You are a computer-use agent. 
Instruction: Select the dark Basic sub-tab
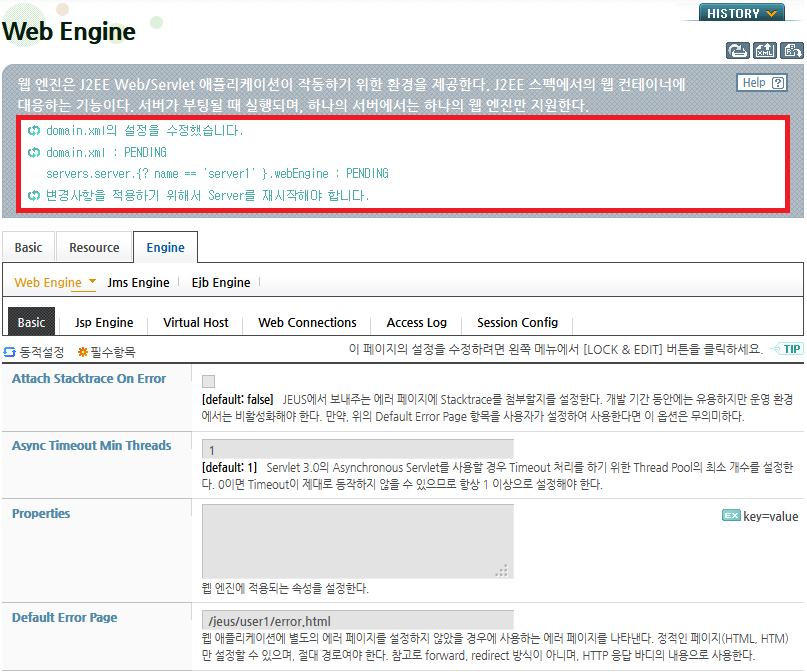click(x=31, y=322)
